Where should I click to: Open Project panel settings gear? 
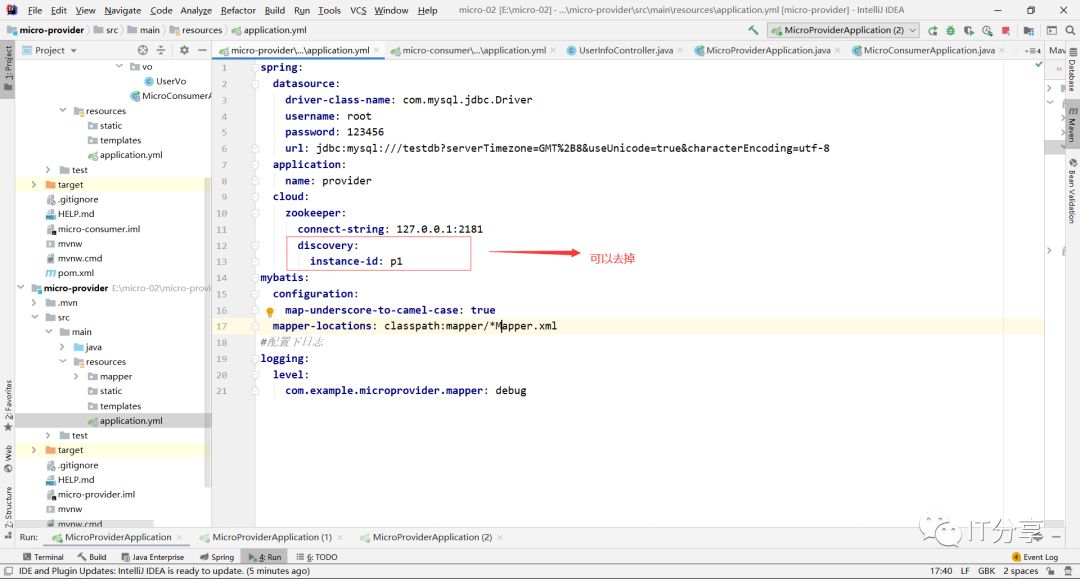tap(184, 50)
